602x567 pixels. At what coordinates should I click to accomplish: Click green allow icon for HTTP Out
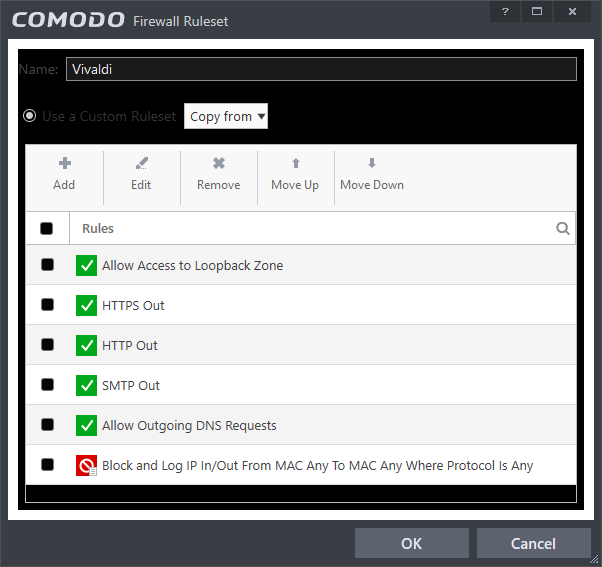point(86,345)
